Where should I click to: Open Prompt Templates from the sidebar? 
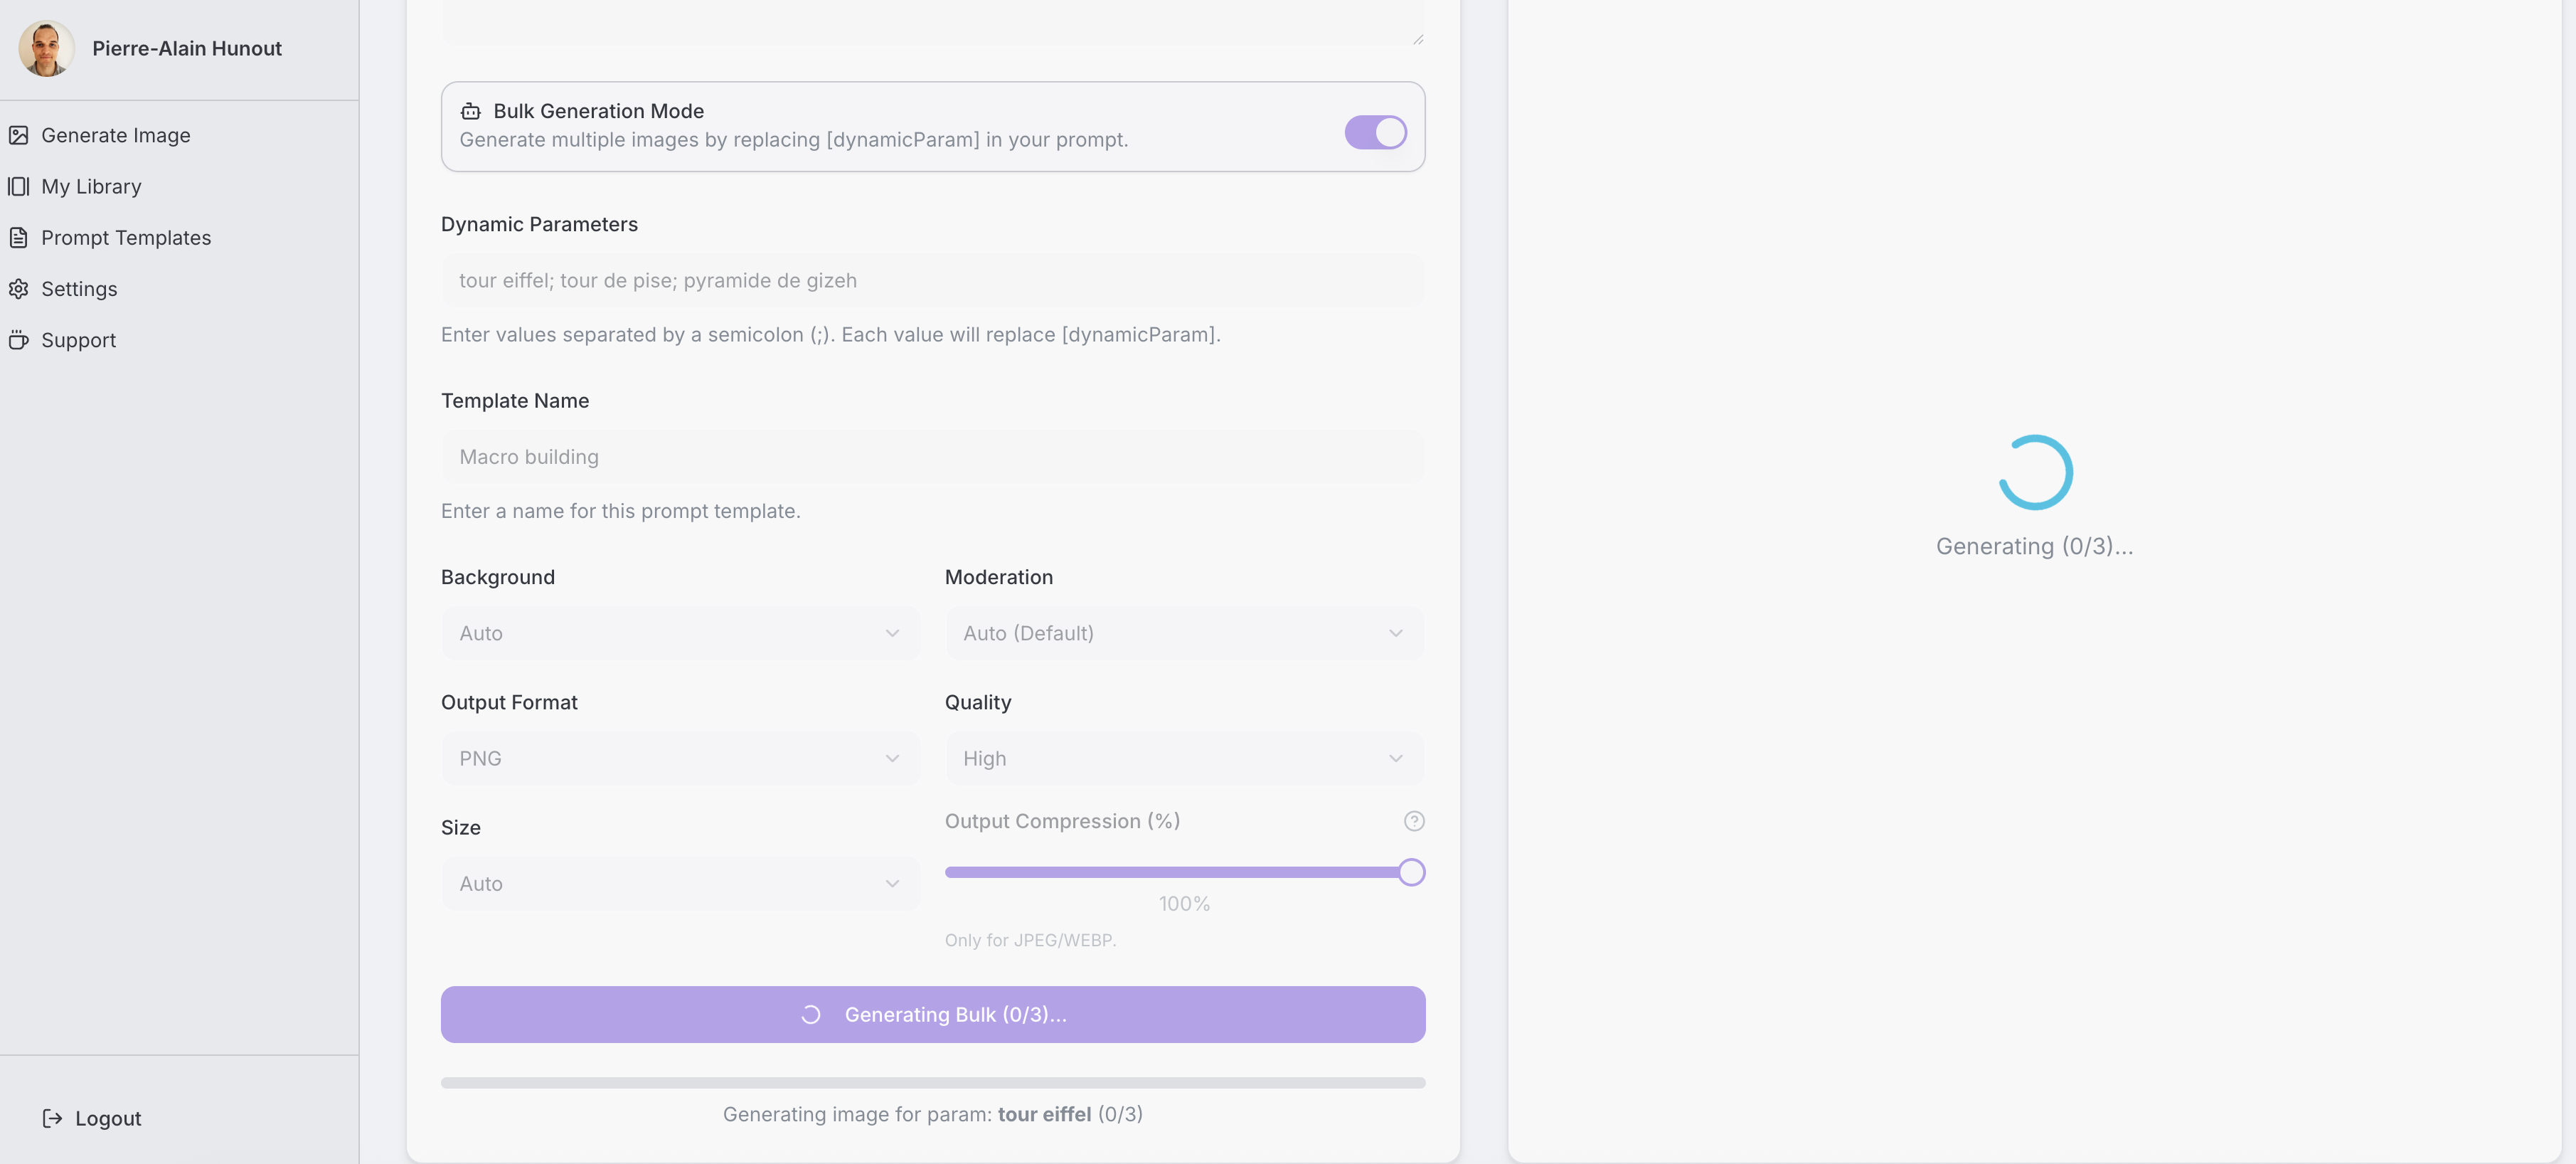click(126, 237)
